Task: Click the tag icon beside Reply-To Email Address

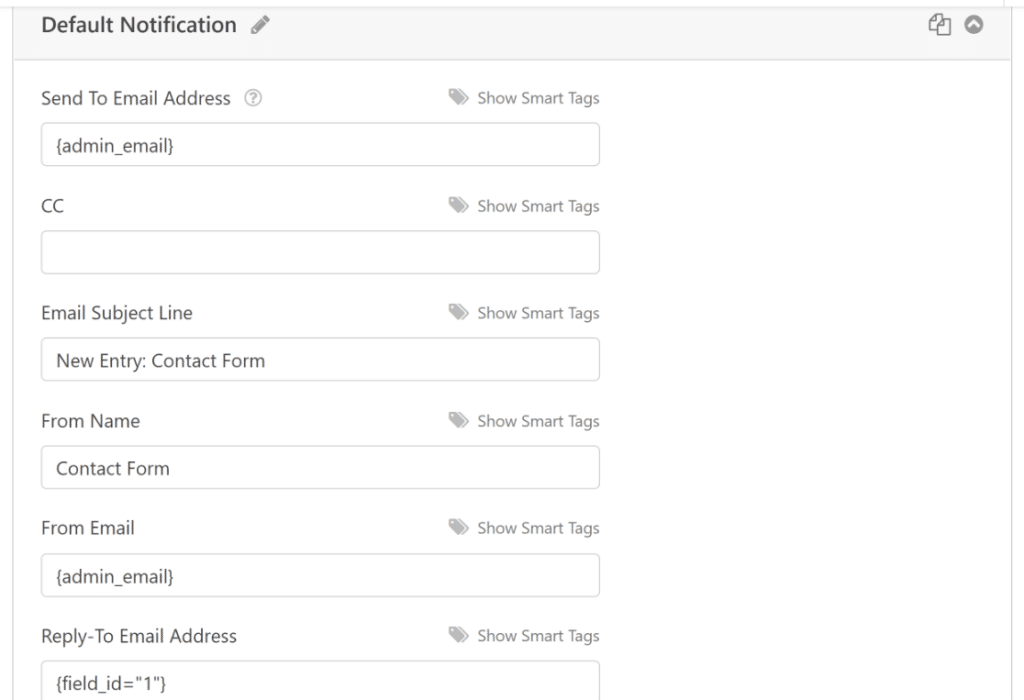Action: tap(459, 636)
